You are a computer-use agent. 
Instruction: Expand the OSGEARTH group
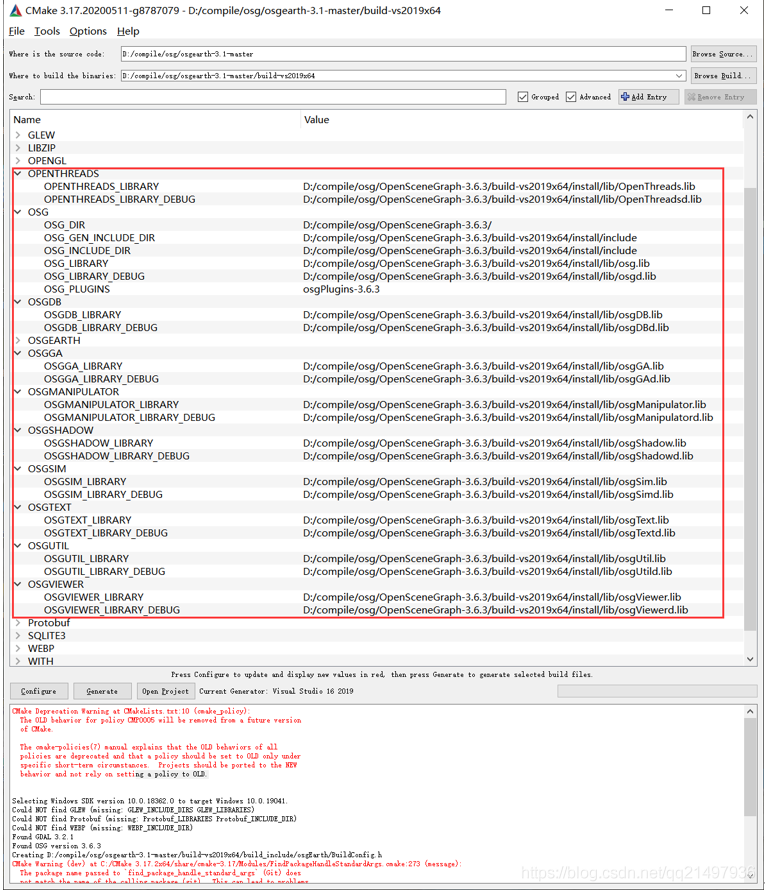pos(18,340)
